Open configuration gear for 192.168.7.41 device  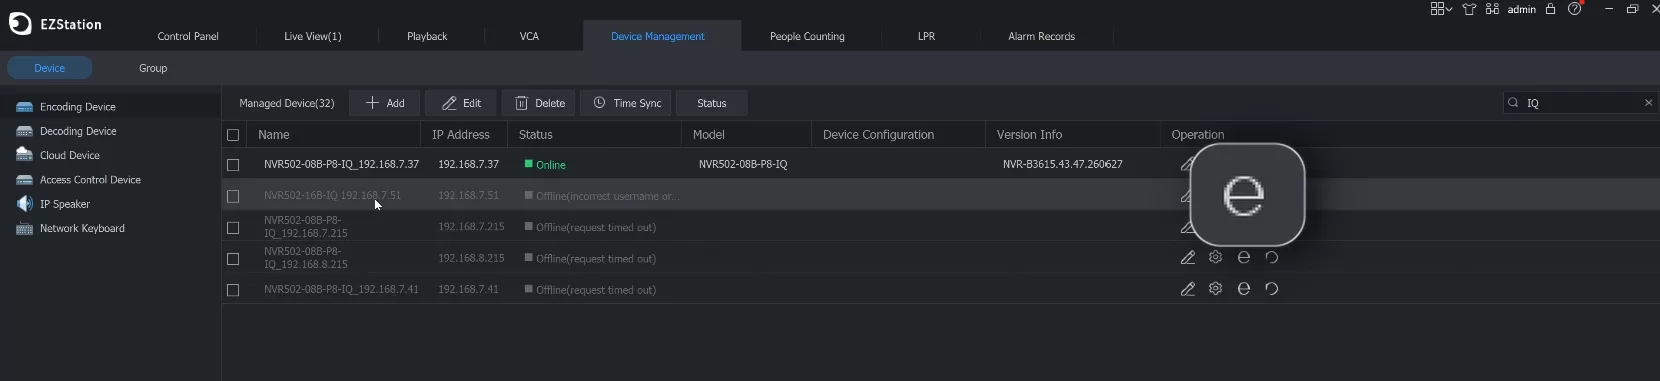[1216, 289]
